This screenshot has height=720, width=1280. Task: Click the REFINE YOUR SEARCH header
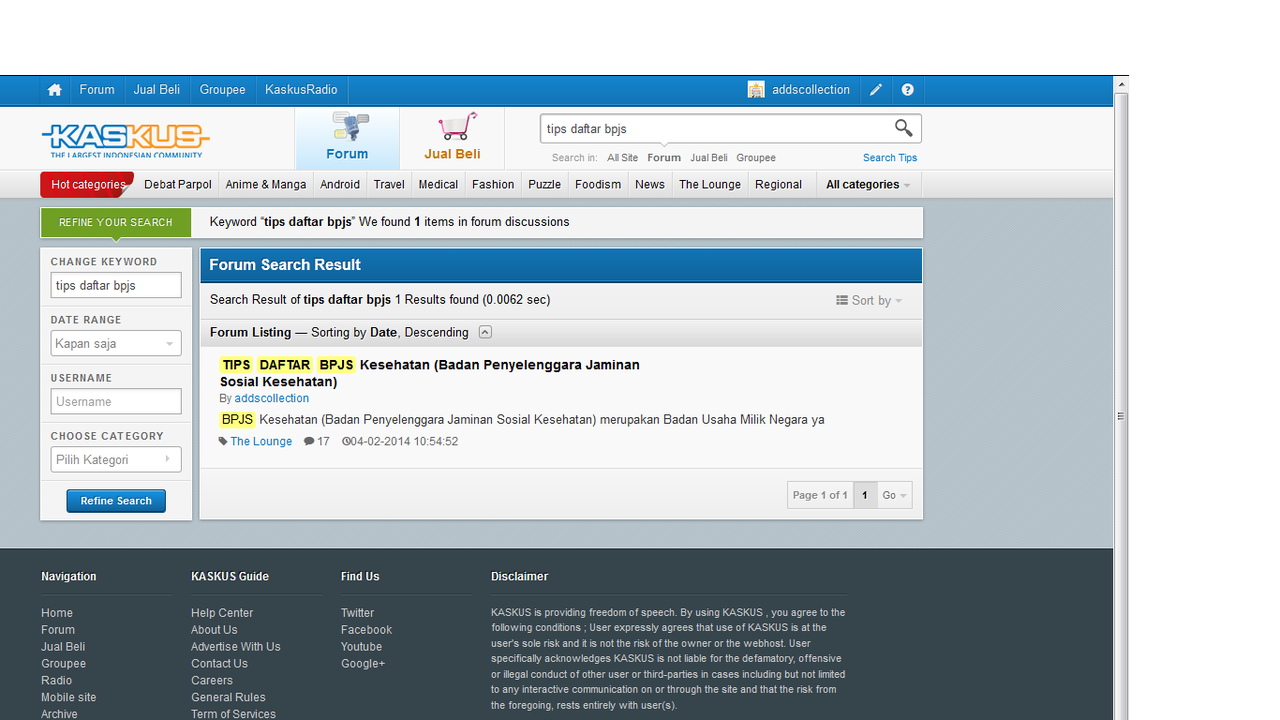(x=116, y=222)
